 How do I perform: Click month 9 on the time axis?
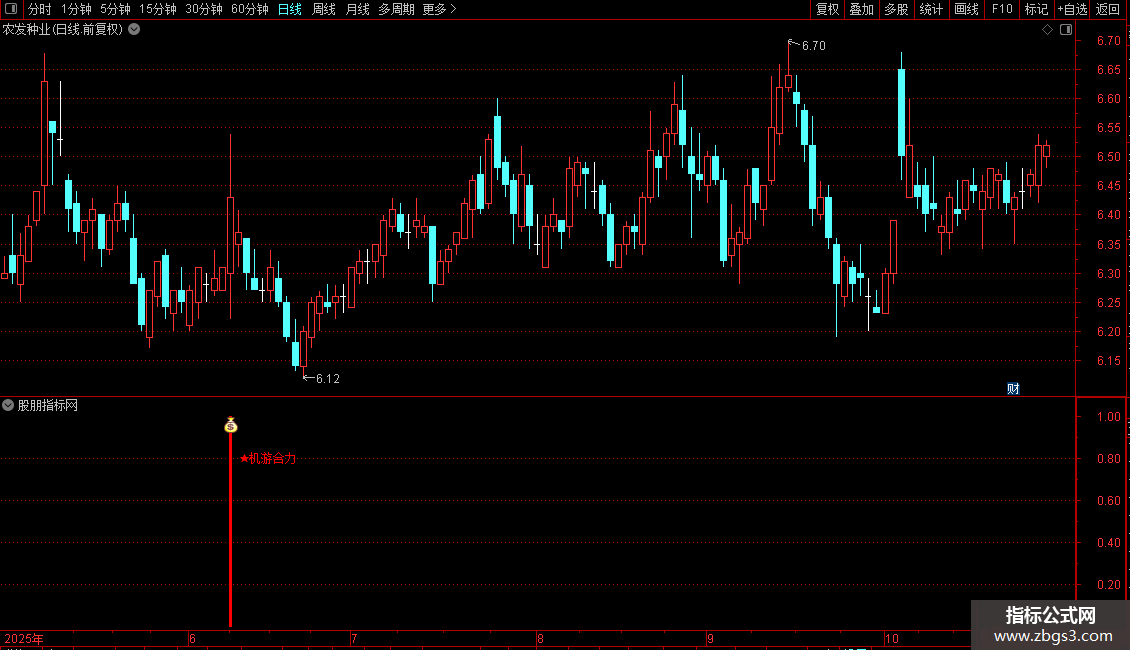point(710,638)
